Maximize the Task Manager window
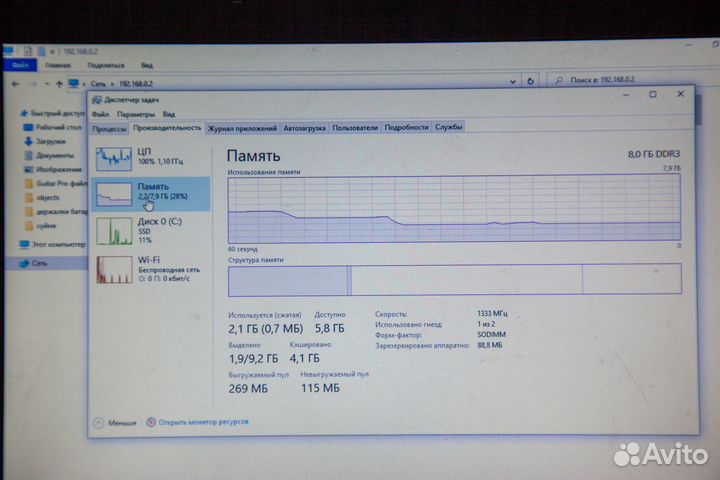Viewport: 720px width, 480px height. 652,94
